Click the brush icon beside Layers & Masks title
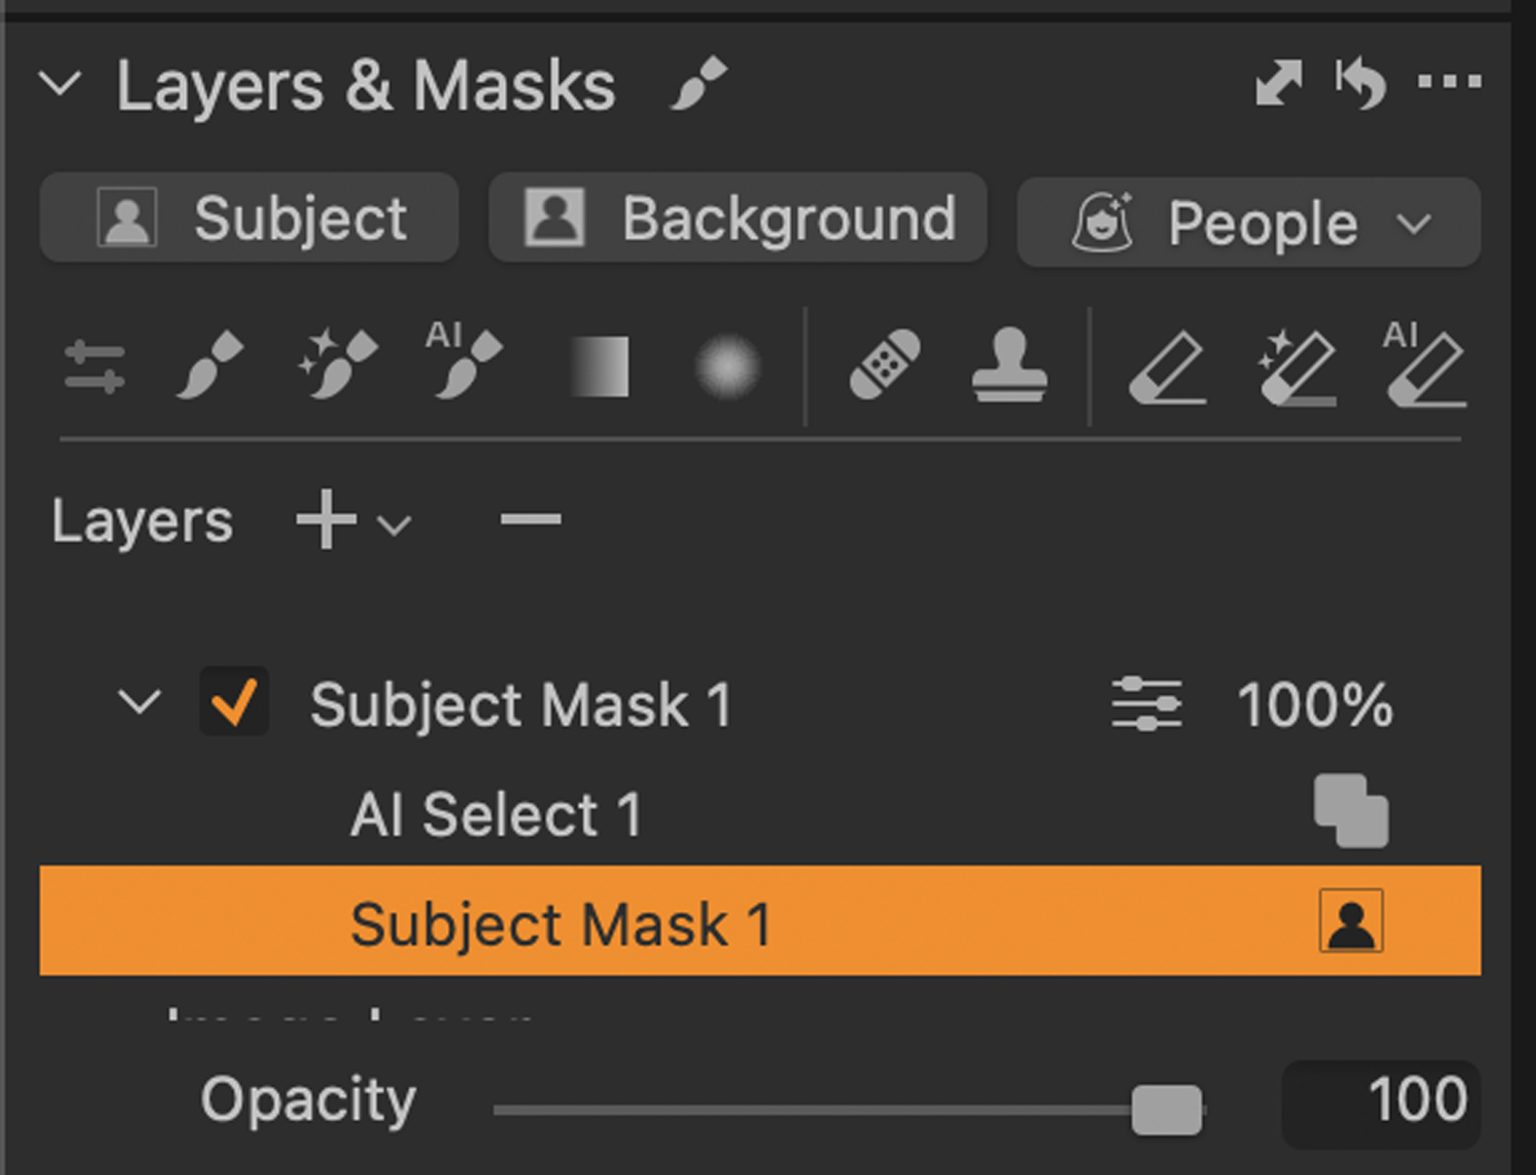1536x1175 pixels. tap(699, 83)
